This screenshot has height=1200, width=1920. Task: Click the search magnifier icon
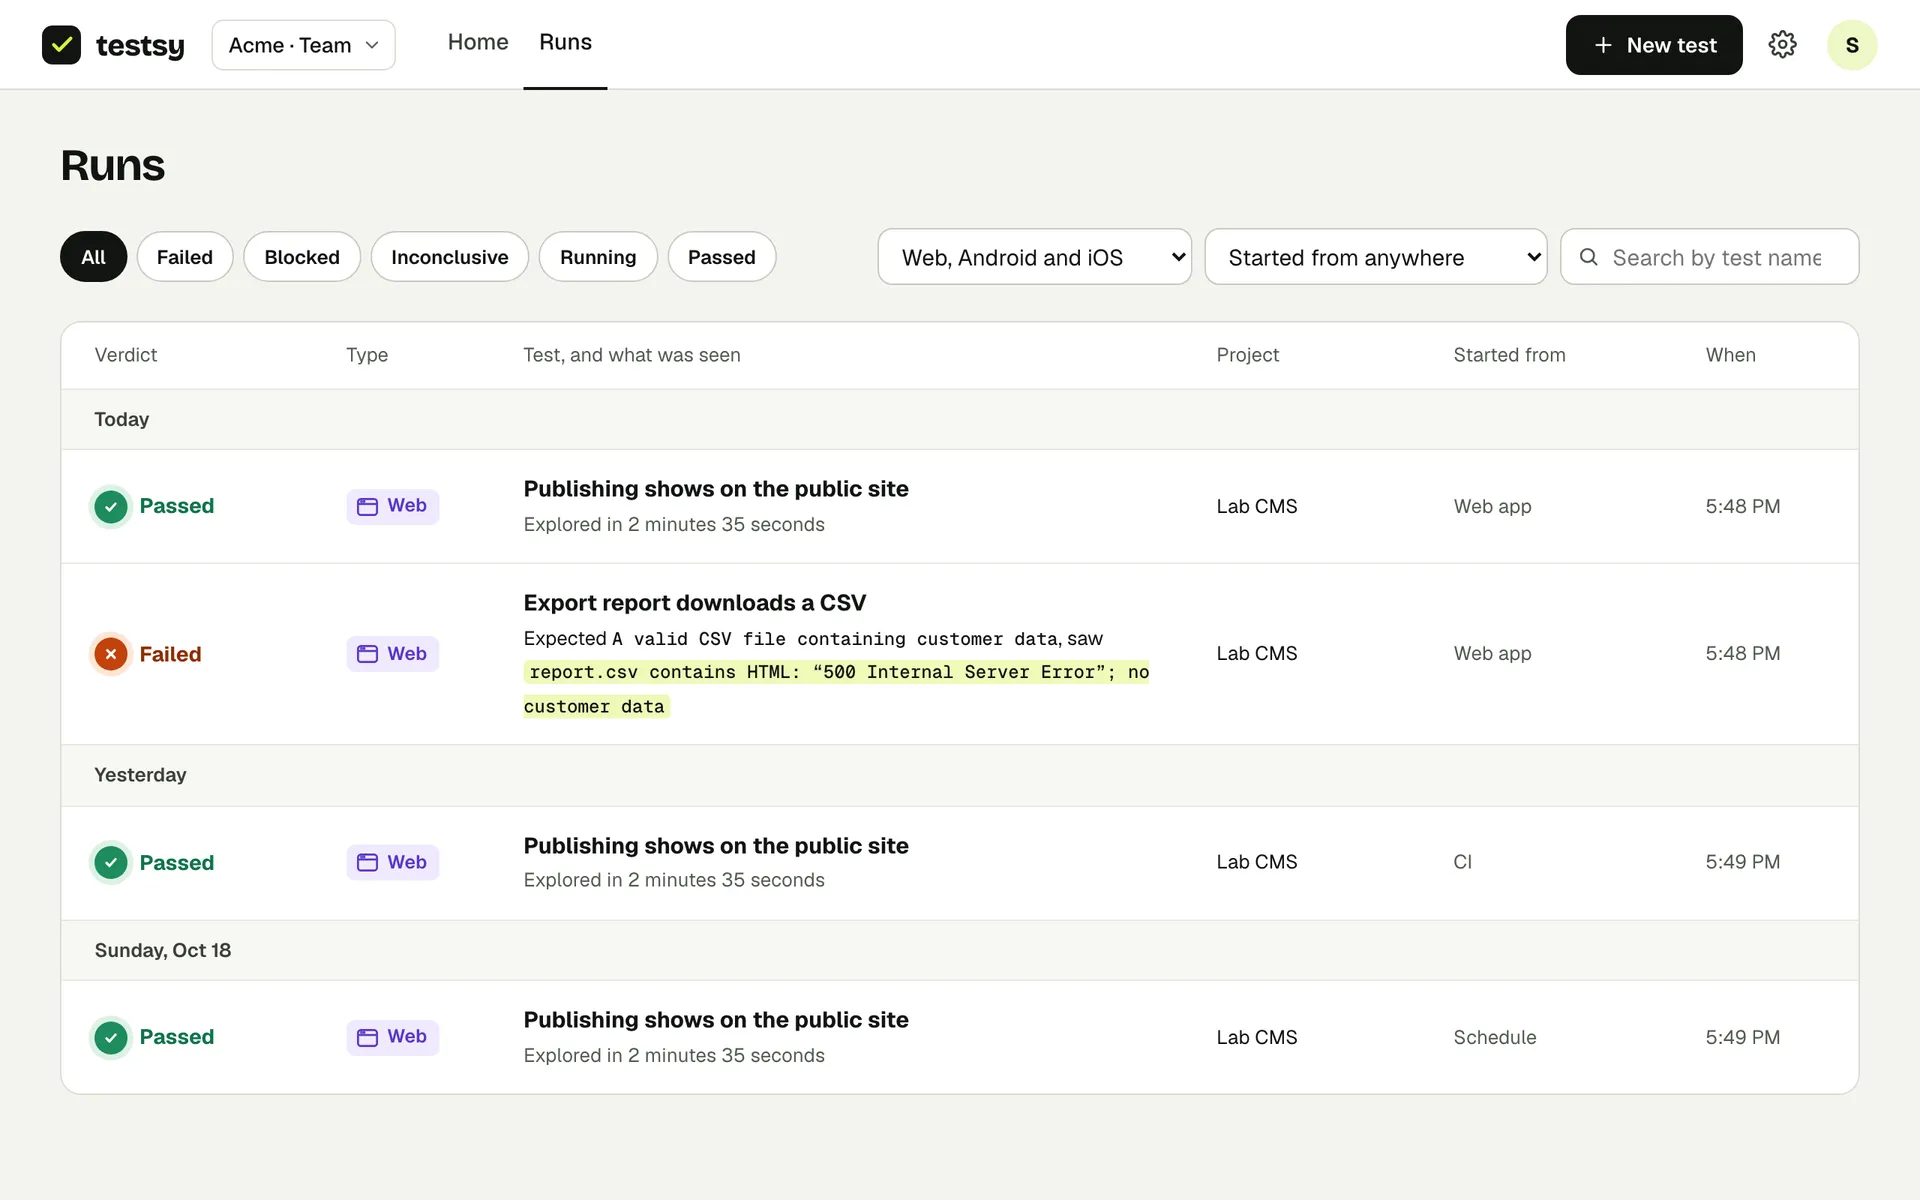1588,257
